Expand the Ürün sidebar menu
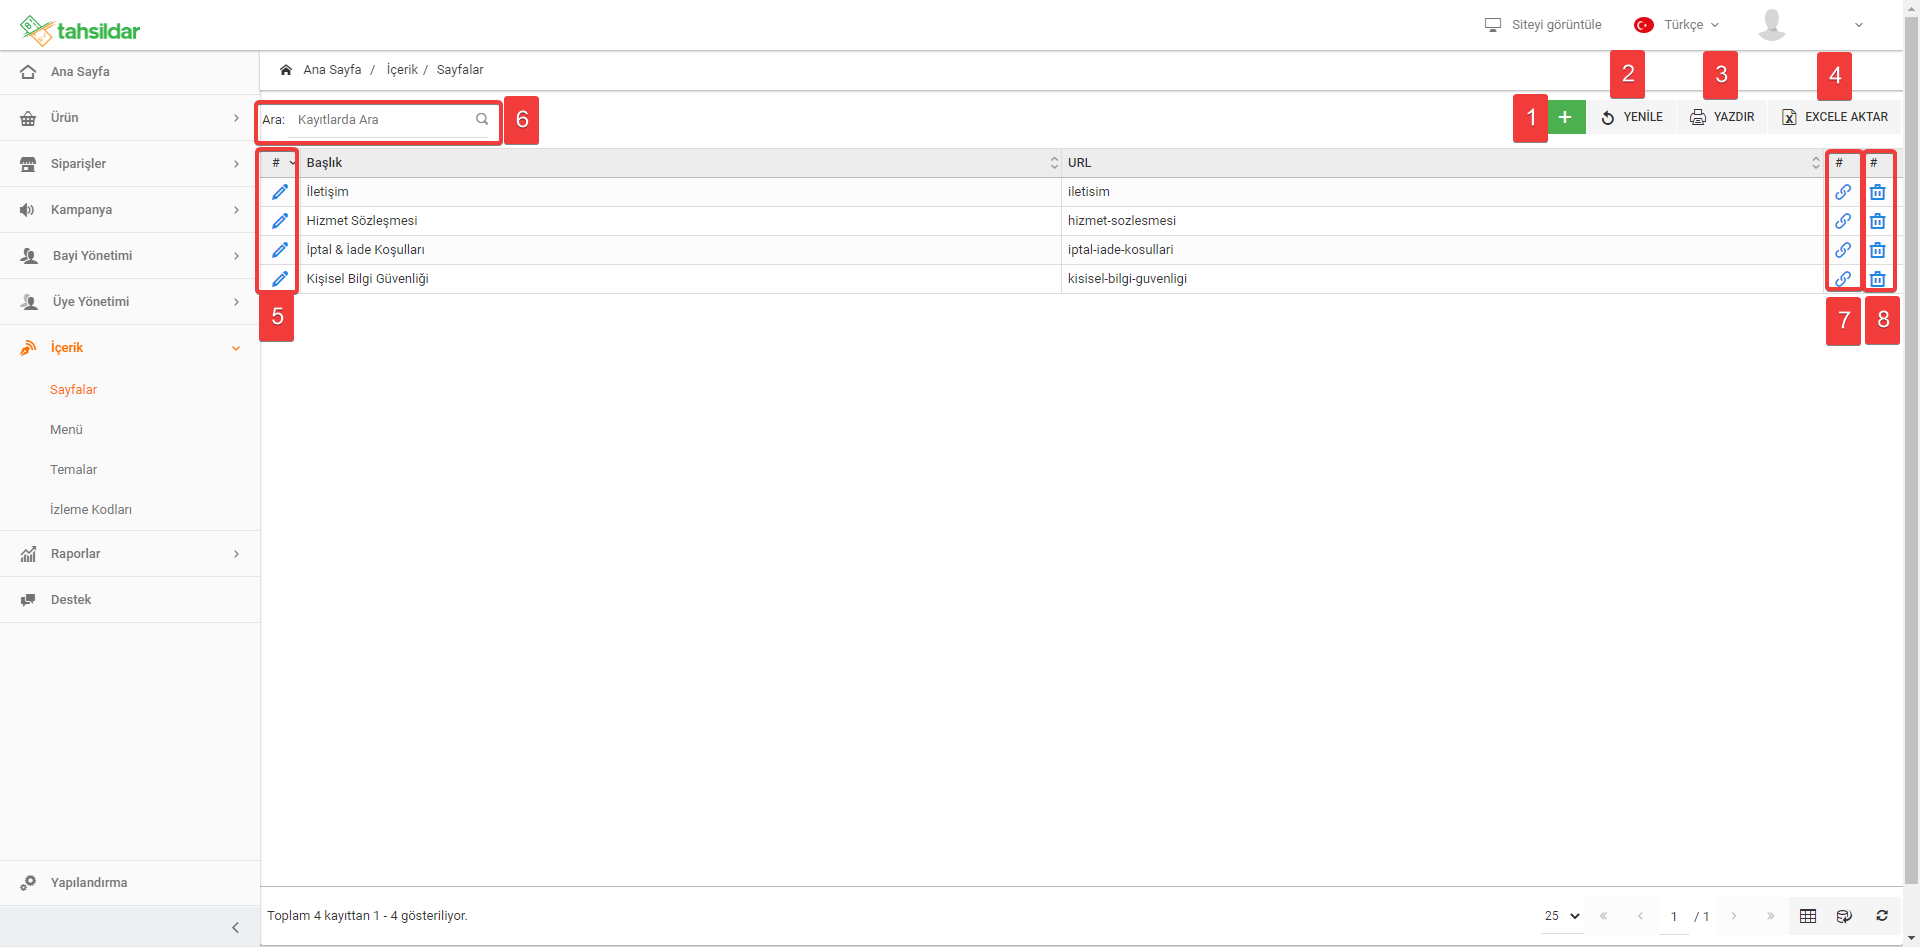This screenshot has height=947, width=1920. click(130, 118)
